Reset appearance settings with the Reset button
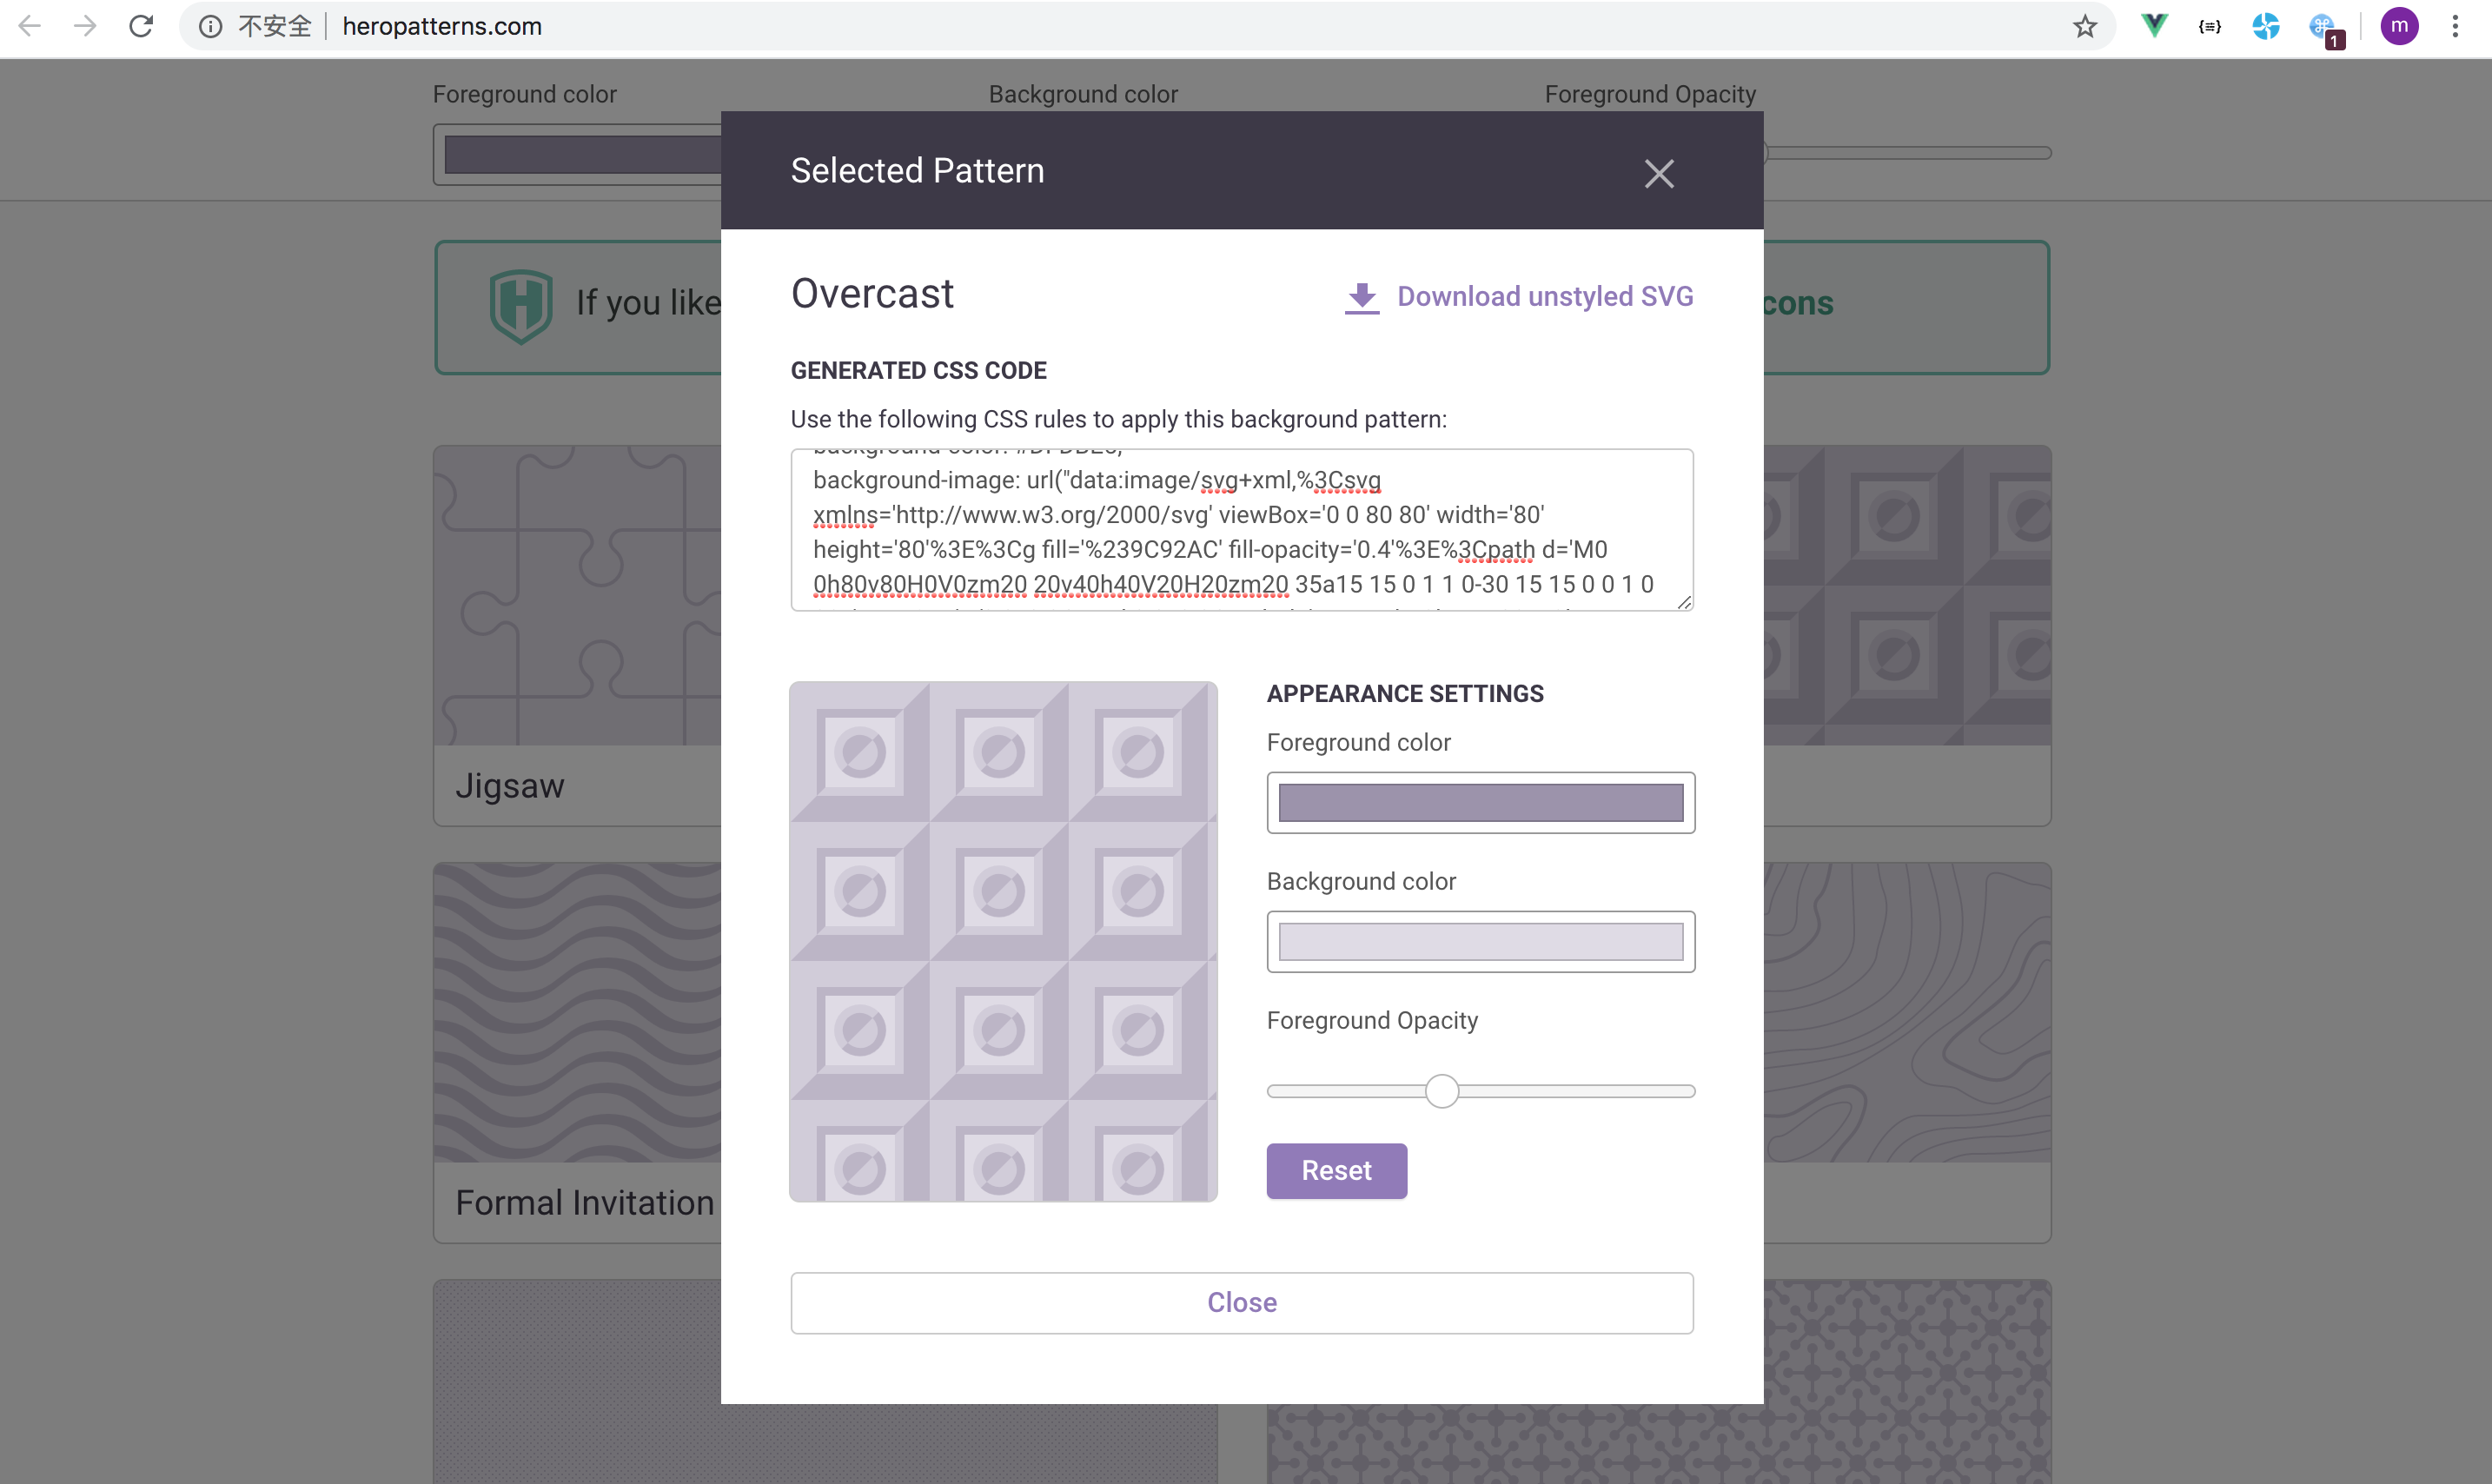This screenshot has width=2492, height=1484. coord(1336,1170)
